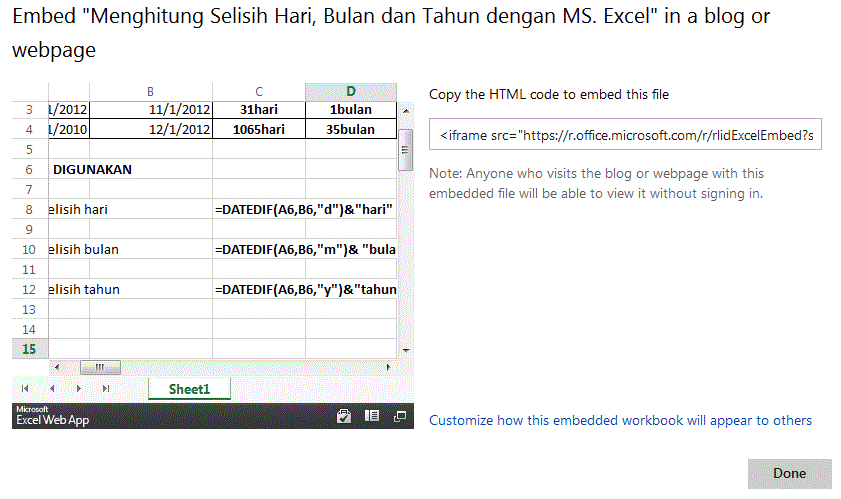Select row 10 header
The height and width of the screenshot is (499, 841).
coord(29,250)
